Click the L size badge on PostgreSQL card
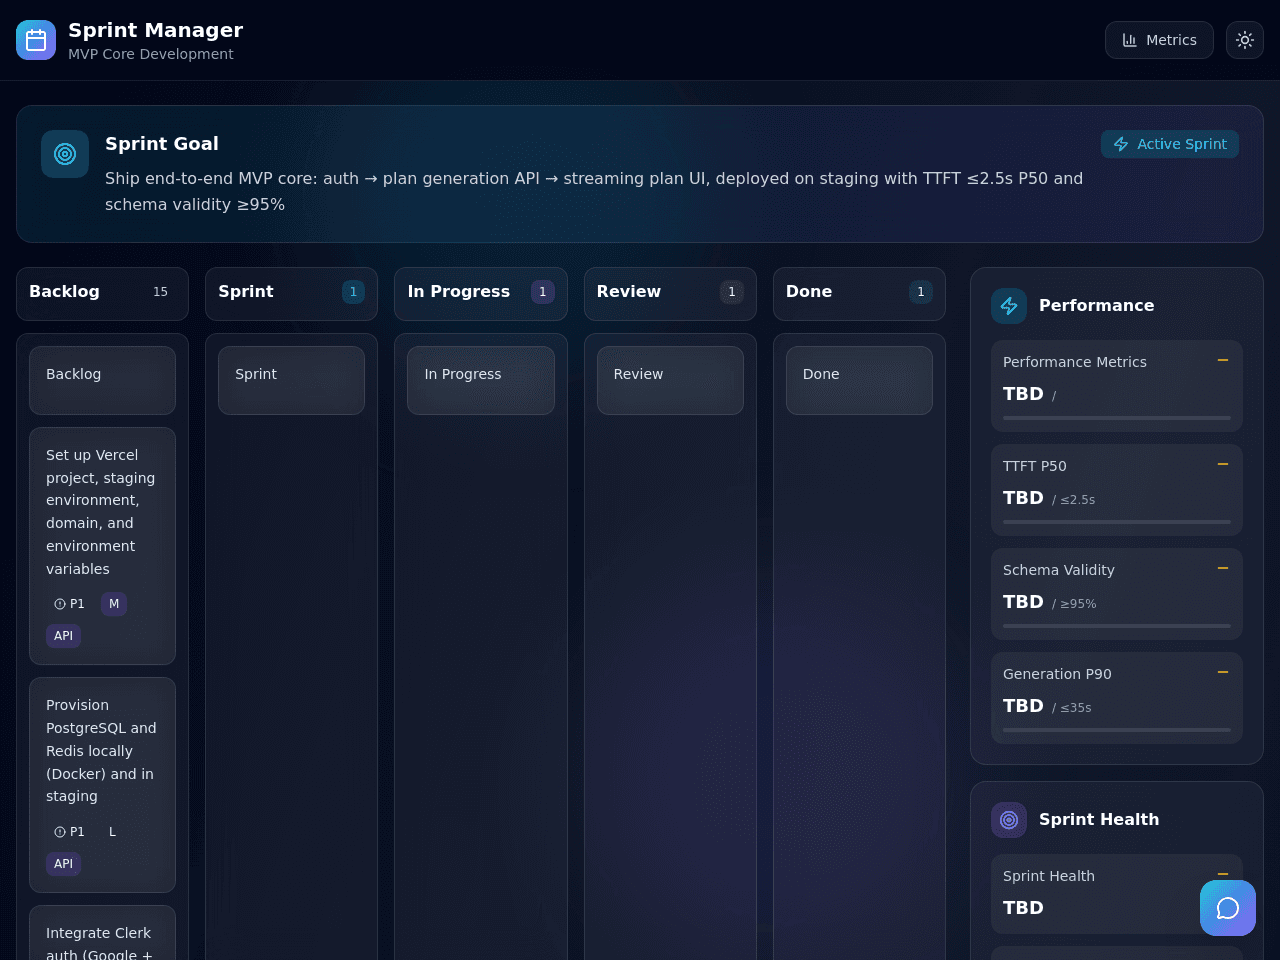This screenshot has height=960, width=1280. (x=112, y=832)
